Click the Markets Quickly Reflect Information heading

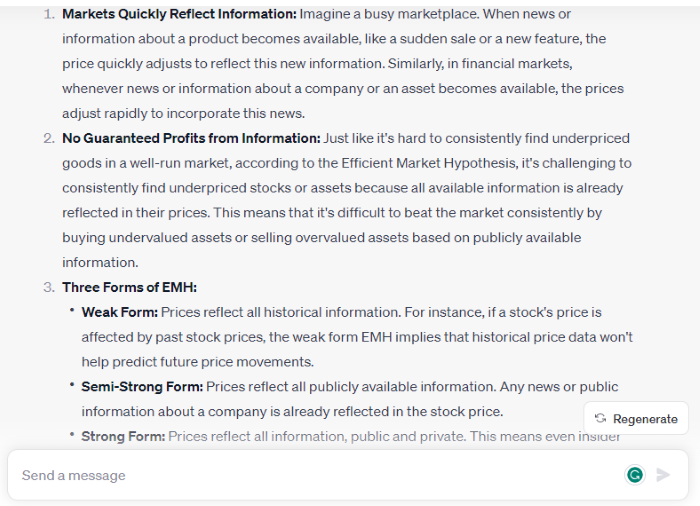coord(179,14)
